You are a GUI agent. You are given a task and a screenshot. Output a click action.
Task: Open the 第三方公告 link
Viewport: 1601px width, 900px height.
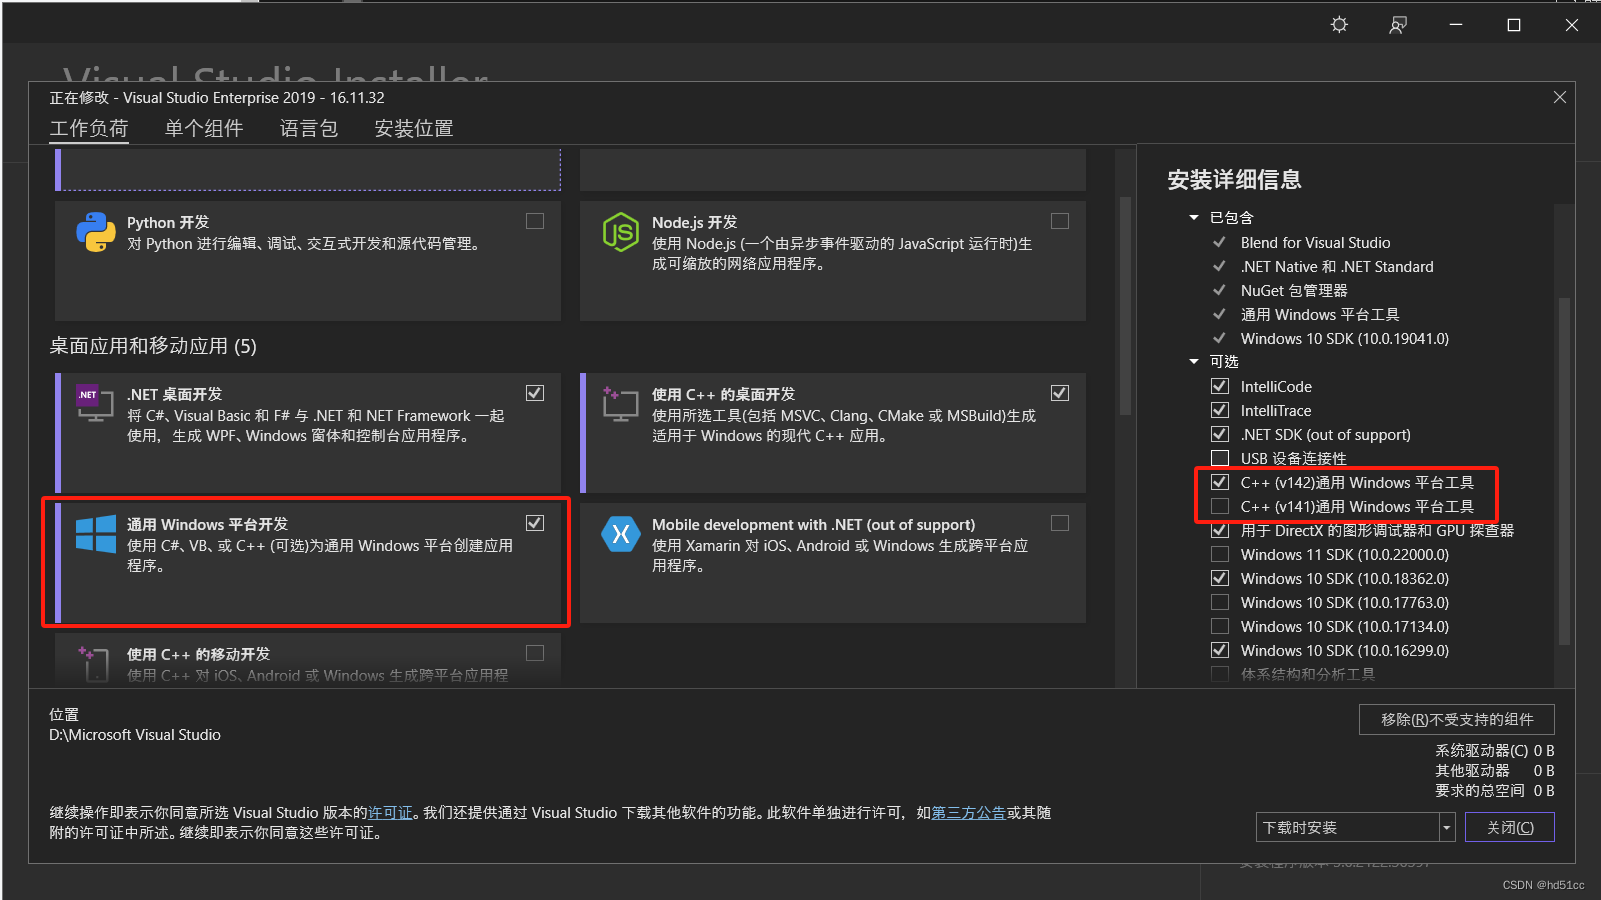[x=968, y=813]
